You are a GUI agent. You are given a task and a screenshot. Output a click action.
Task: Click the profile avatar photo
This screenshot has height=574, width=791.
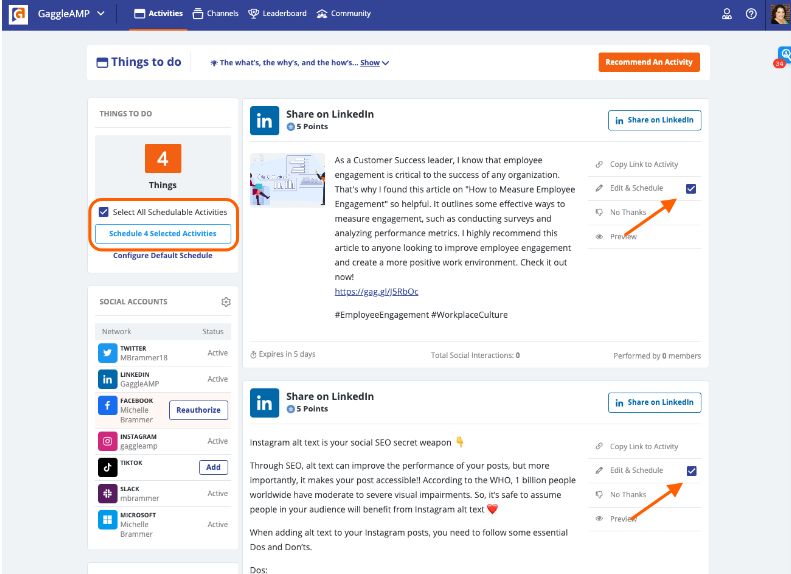780,14
